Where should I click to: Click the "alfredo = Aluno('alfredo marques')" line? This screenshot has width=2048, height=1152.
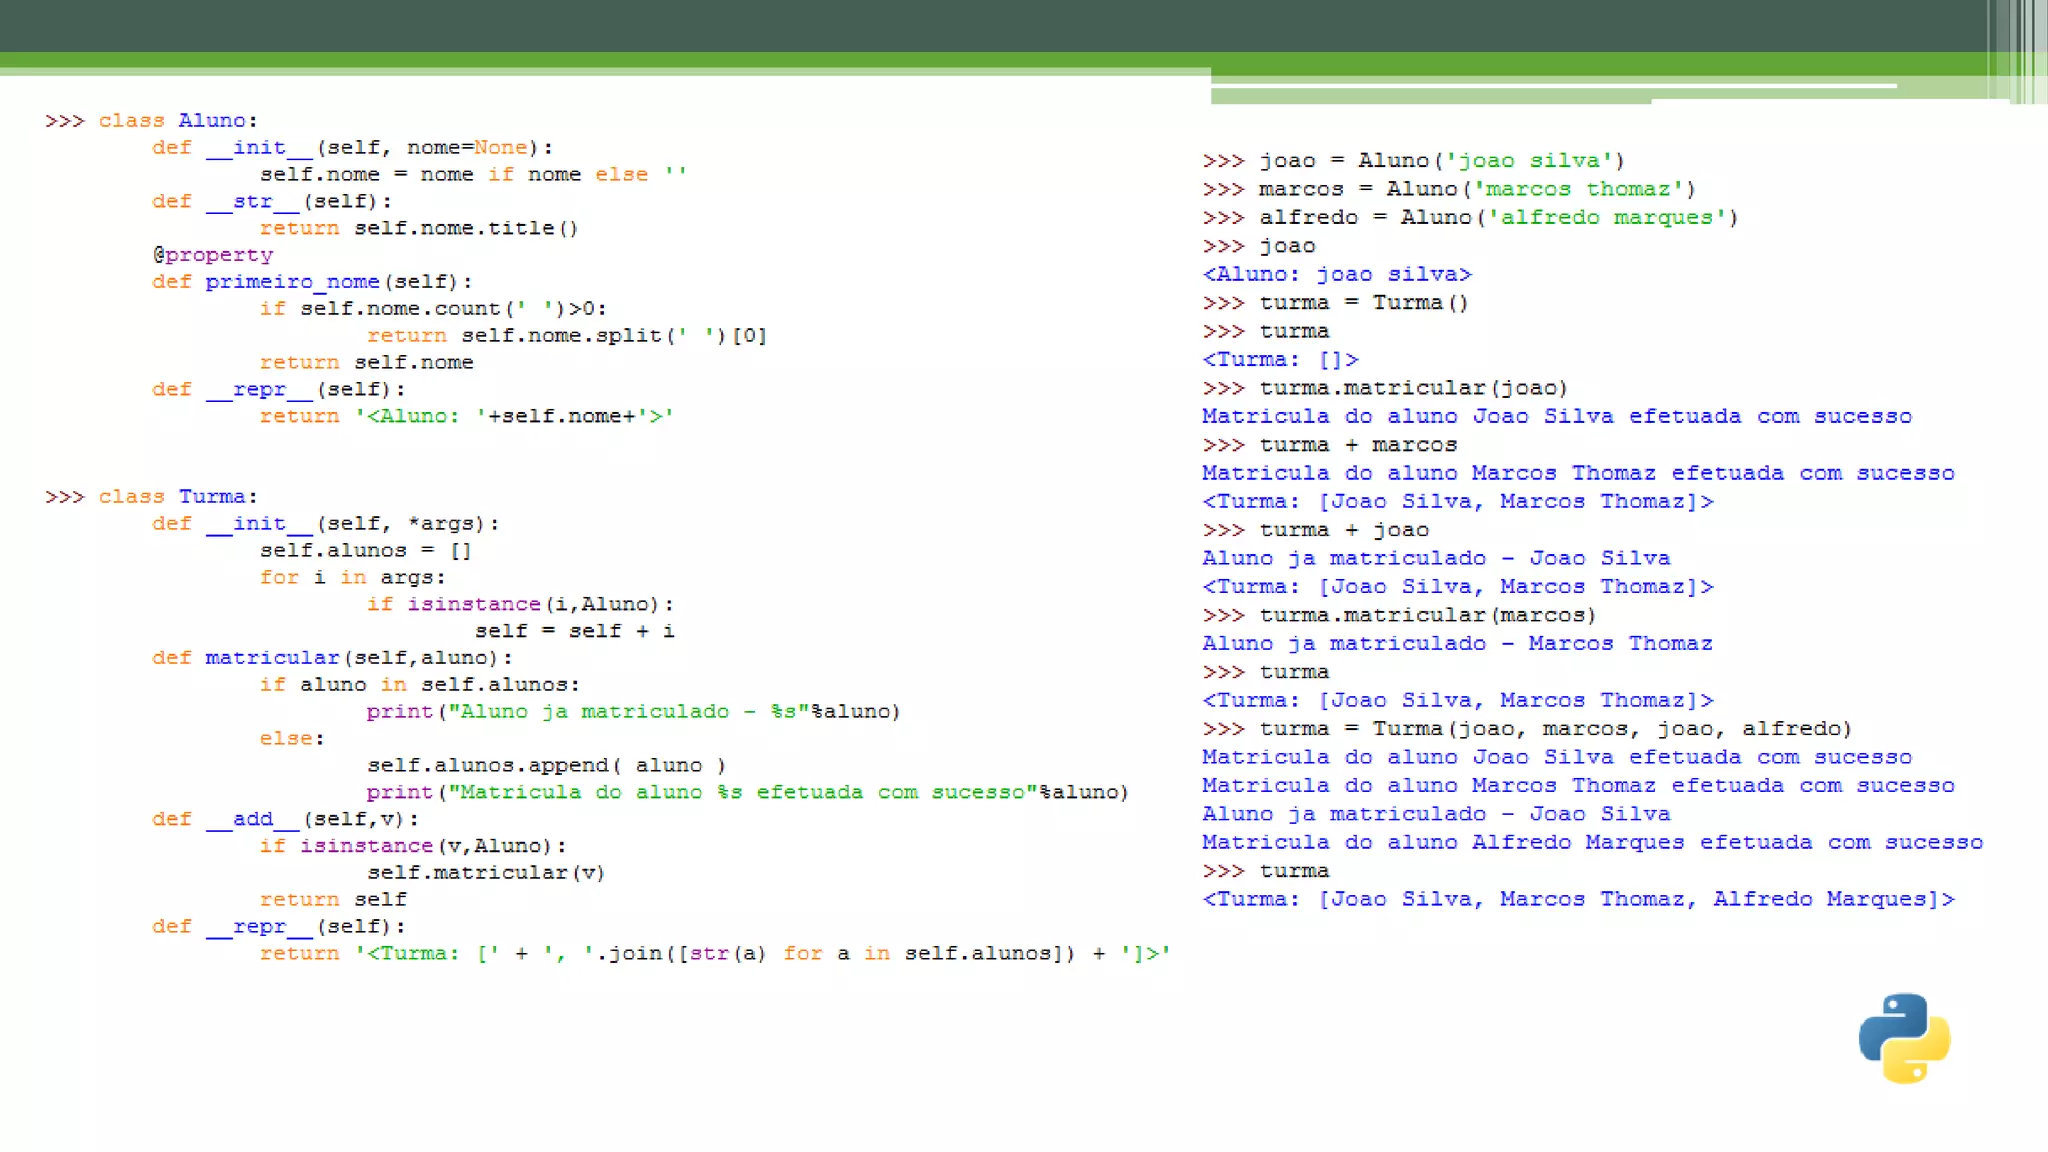[x=1497, y=218]
